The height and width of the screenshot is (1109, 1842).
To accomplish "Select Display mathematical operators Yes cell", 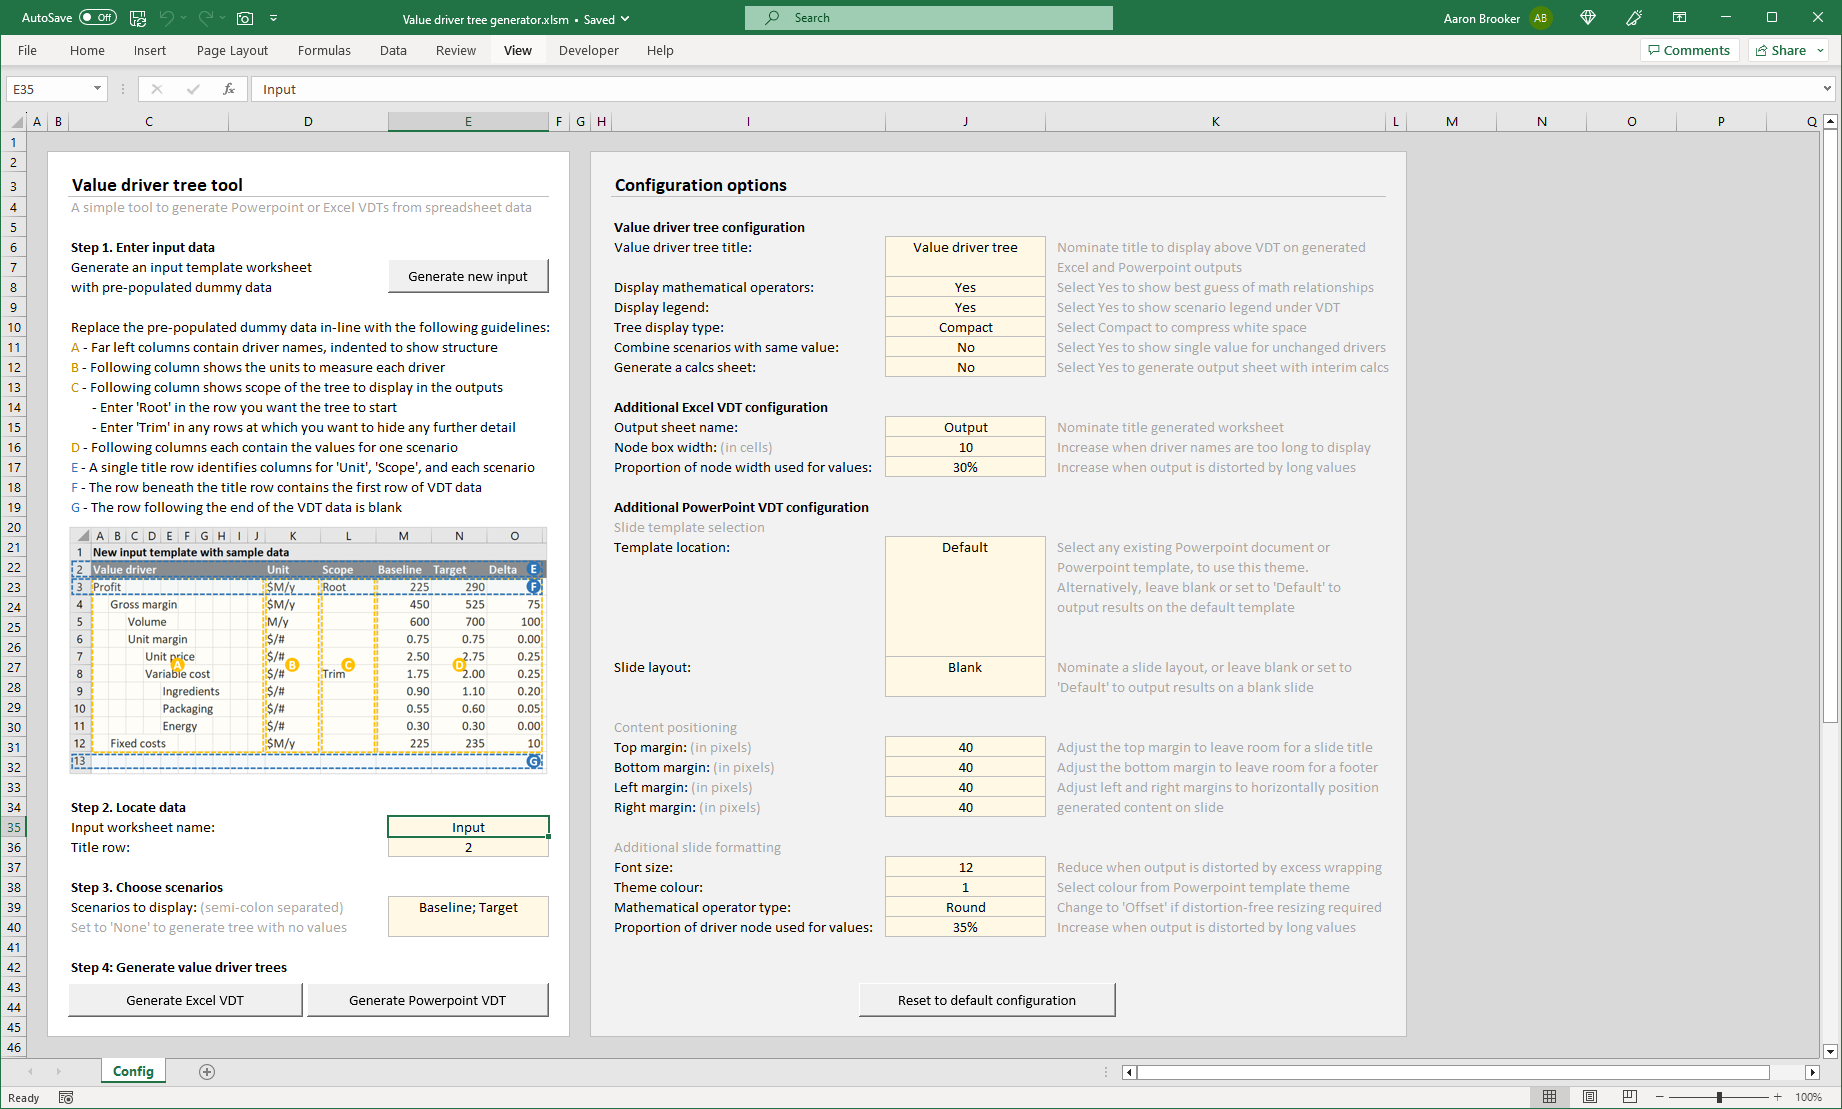I will coord(965,287).
